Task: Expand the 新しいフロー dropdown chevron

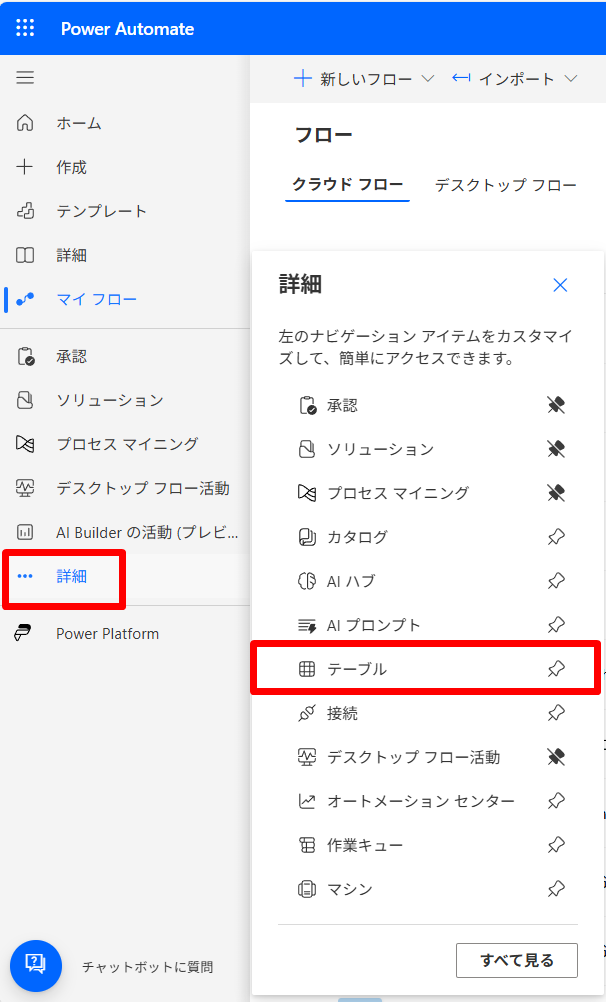Action: click(428, 79)
